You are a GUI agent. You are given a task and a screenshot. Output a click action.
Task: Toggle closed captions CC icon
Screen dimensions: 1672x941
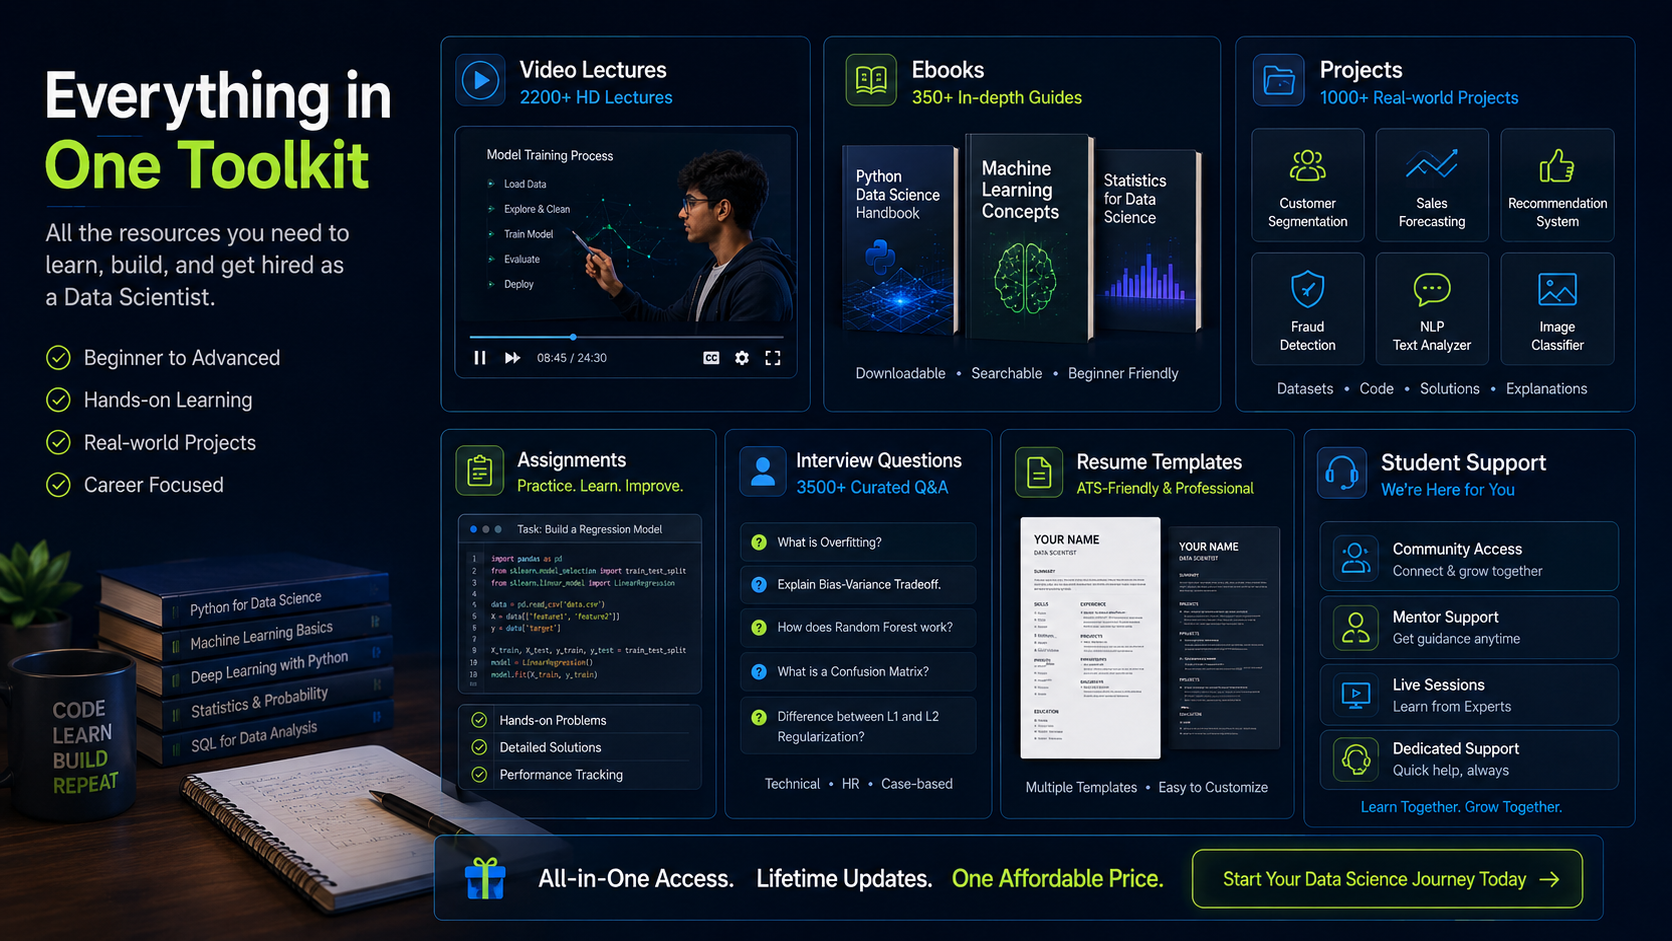point(711,358)
